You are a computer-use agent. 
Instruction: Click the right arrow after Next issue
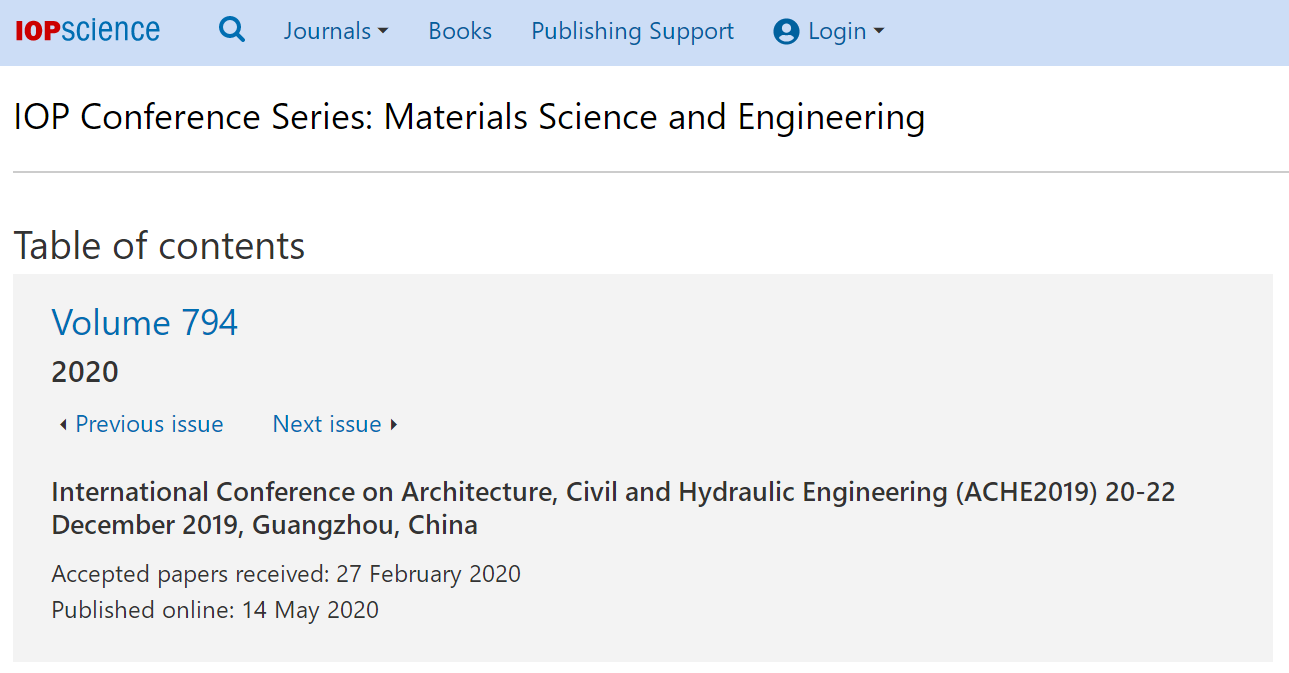coord(394,425)
